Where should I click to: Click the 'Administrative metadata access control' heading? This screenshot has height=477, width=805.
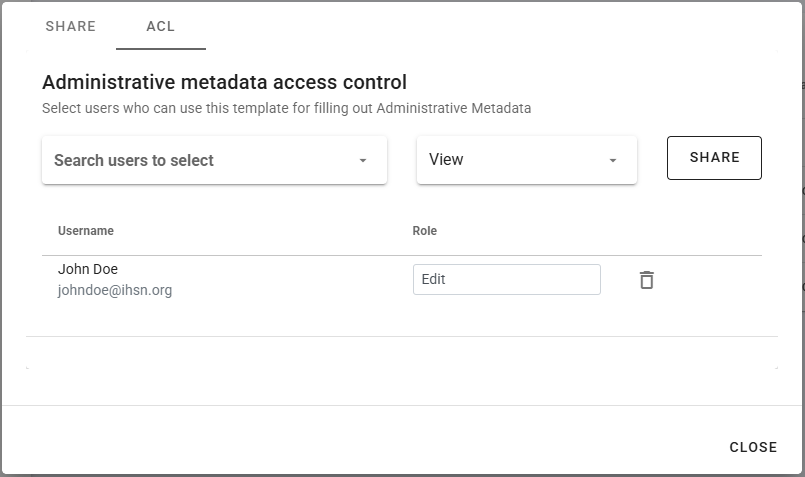click(x=224, y=82)
